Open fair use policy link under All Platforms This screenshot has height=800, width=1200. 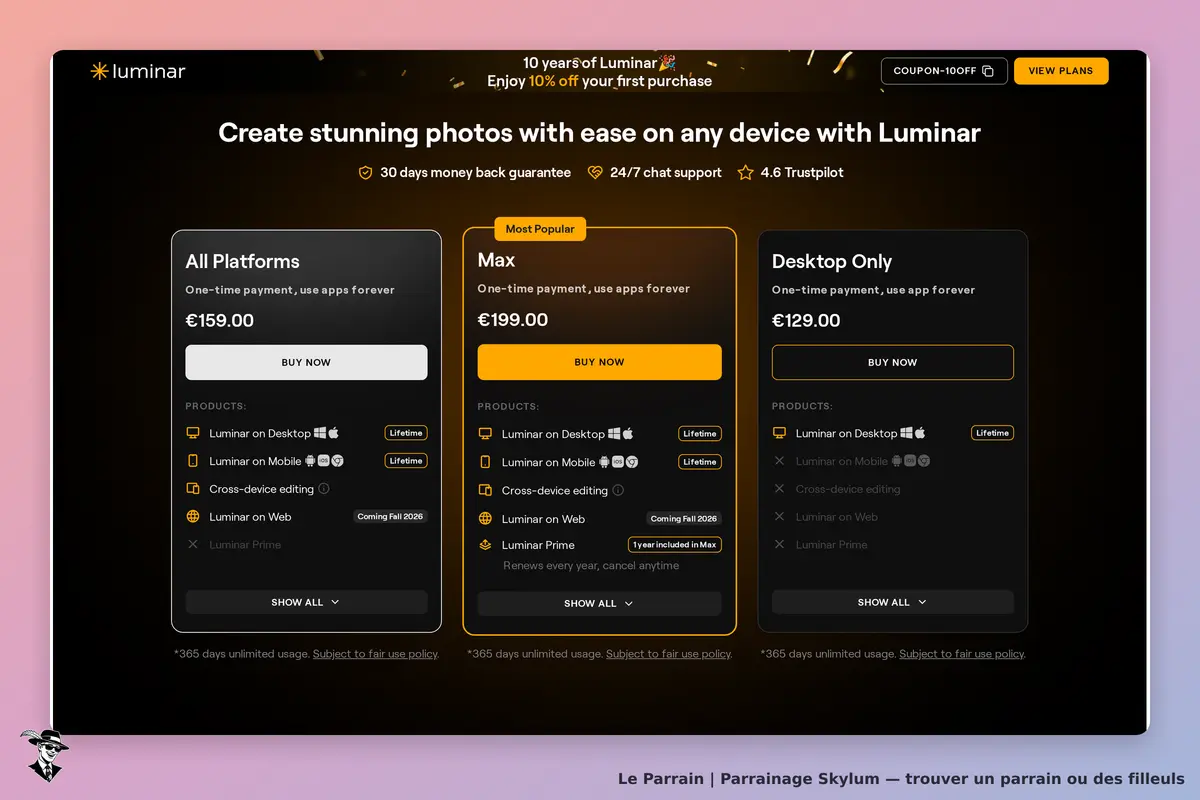tap(375, 654)
